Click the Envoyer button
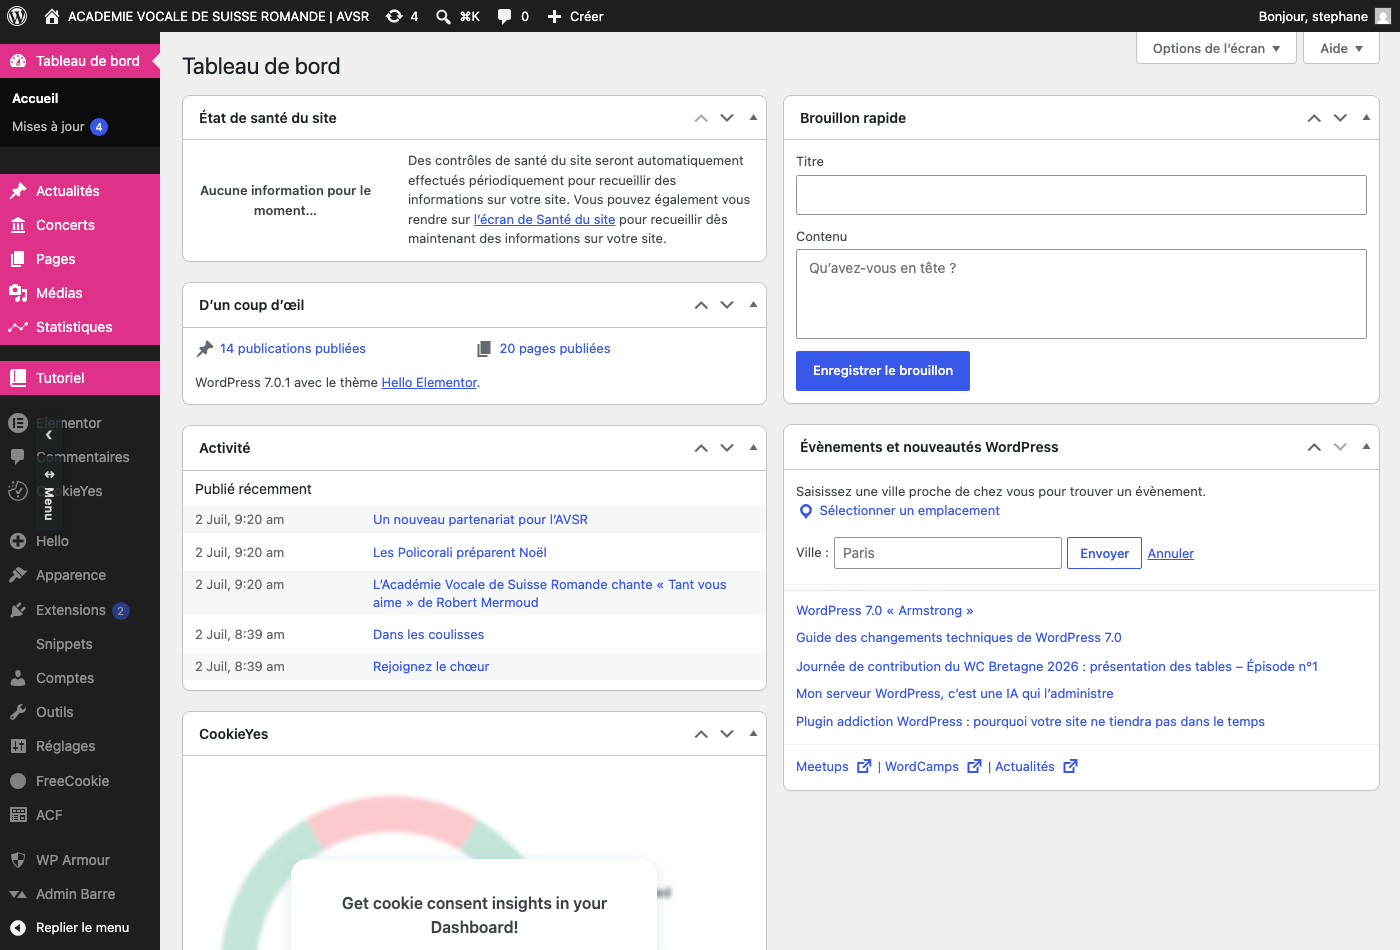 [x=1104, y=553]
